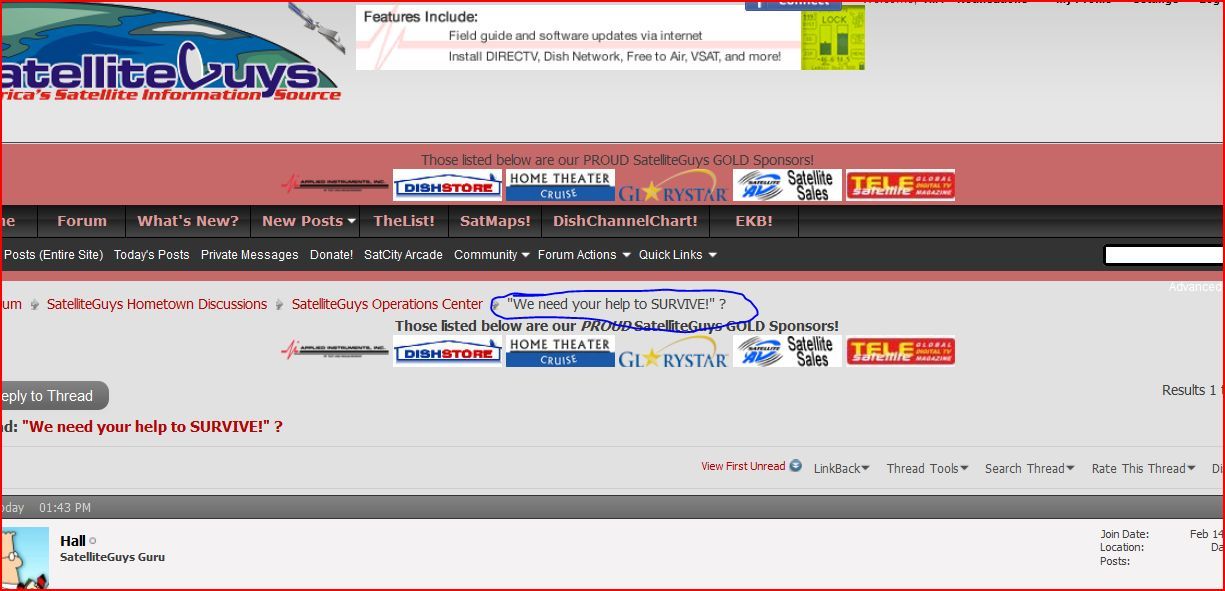Expand the Quick Links menu
The height and width of the screenshot is (591, 1225).
click(678, 255)
